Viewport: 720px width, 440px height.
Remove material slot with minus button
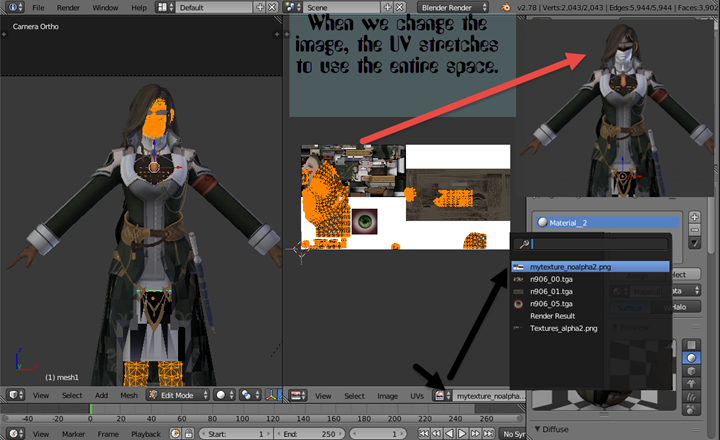(x=694, y=229)
